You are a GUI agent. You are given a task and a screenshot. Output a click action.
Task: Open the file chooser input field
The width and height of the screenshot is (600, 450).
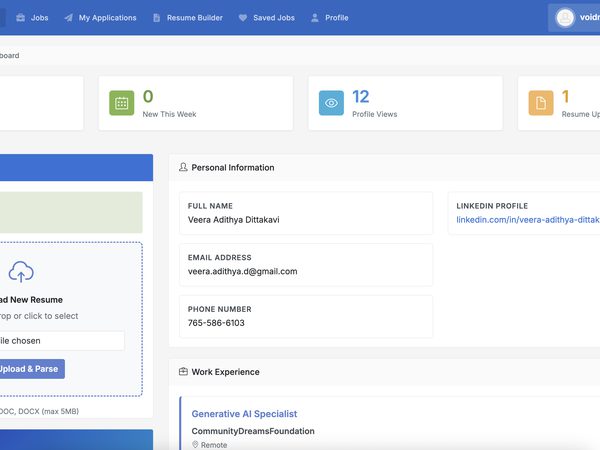pos(61,341)
